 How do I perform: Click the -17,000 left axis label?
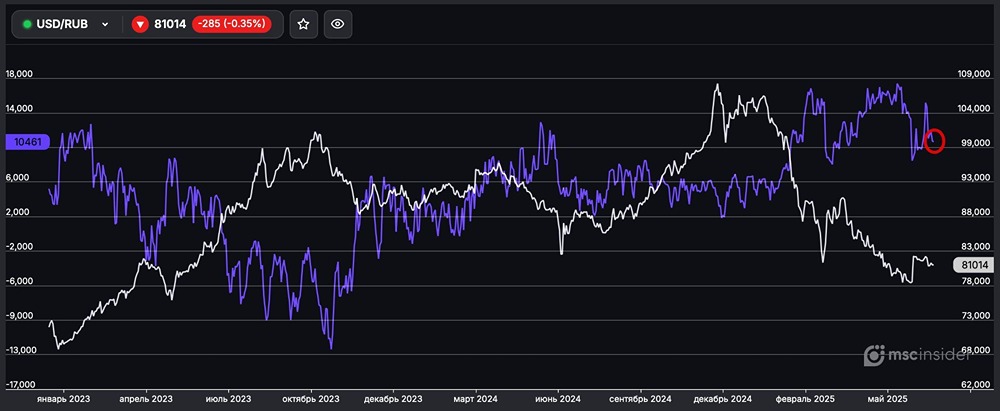(20, 385)
